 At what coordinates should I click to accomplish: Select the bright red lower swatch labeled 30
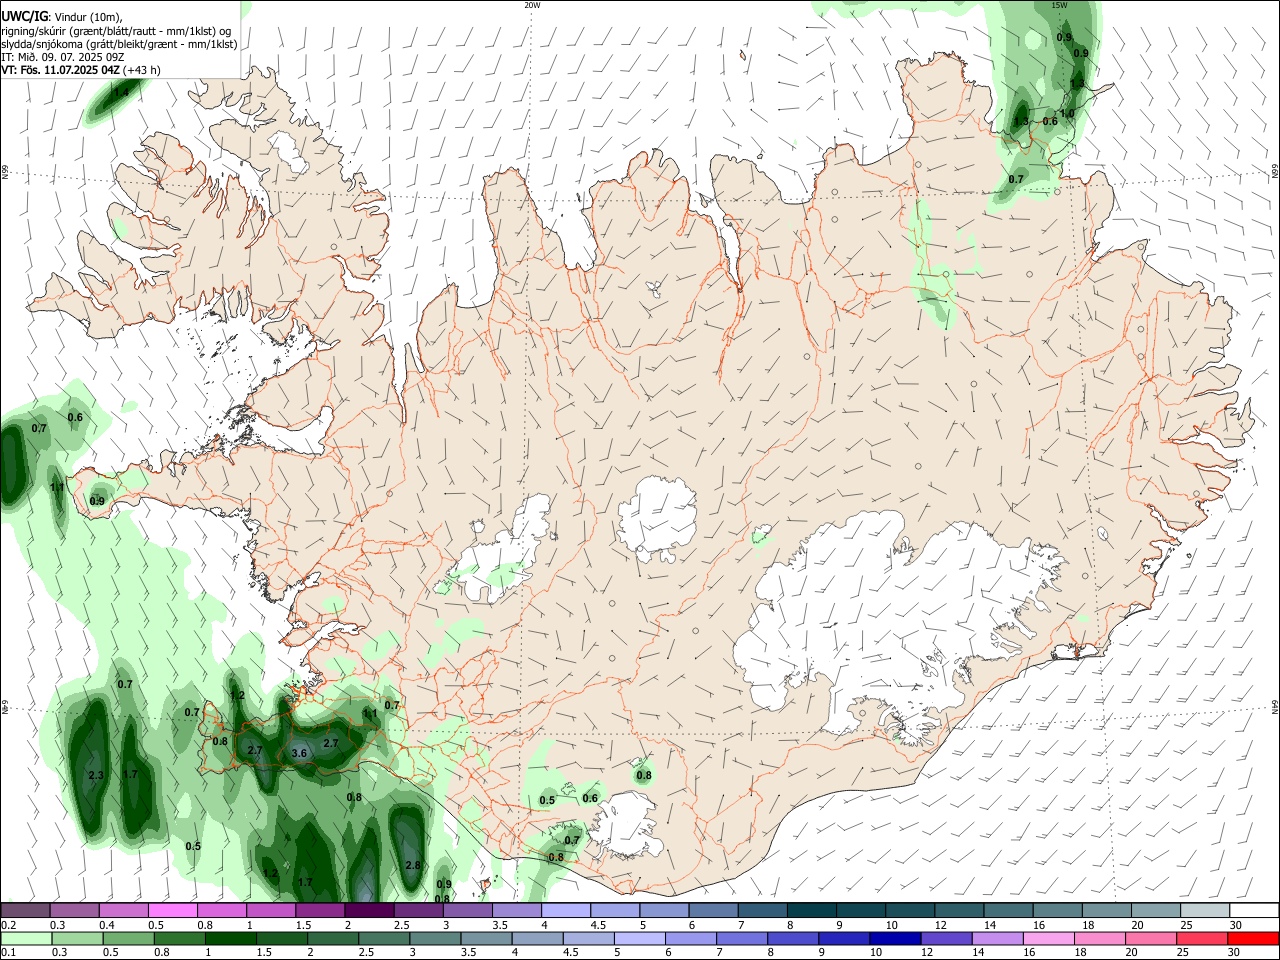[x=1253, y=938]
